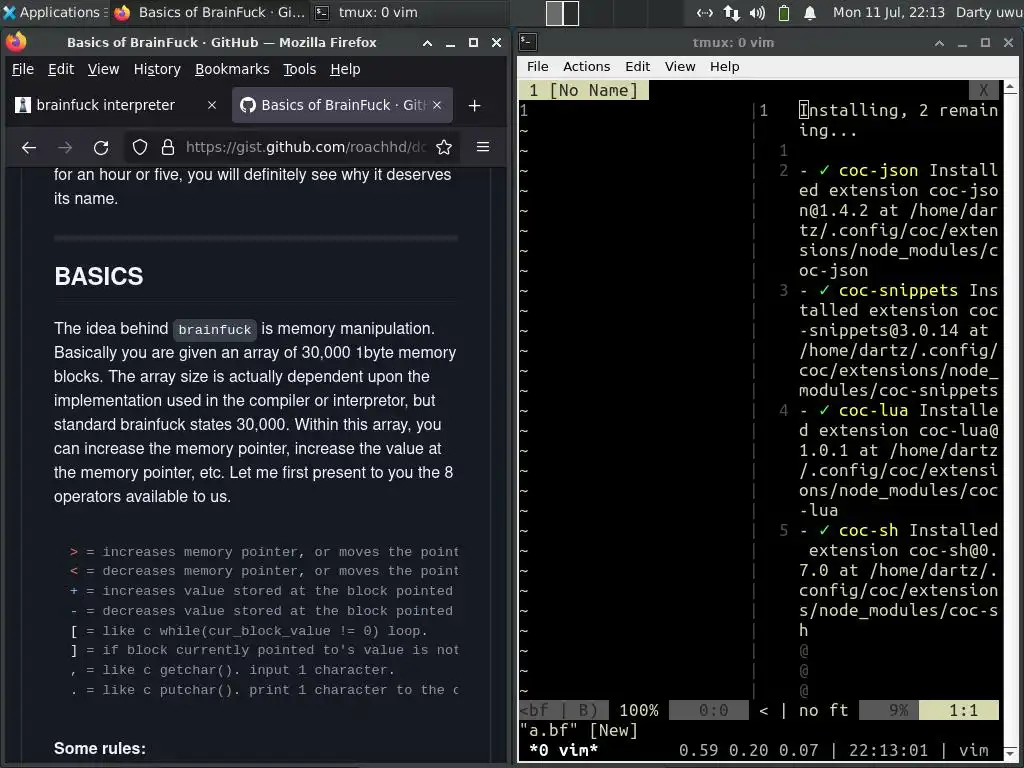The width and height of the screenshot is (1024, 768).
Task: Open a new Firefox tab with plus
Action: click(x=474, y=105)
